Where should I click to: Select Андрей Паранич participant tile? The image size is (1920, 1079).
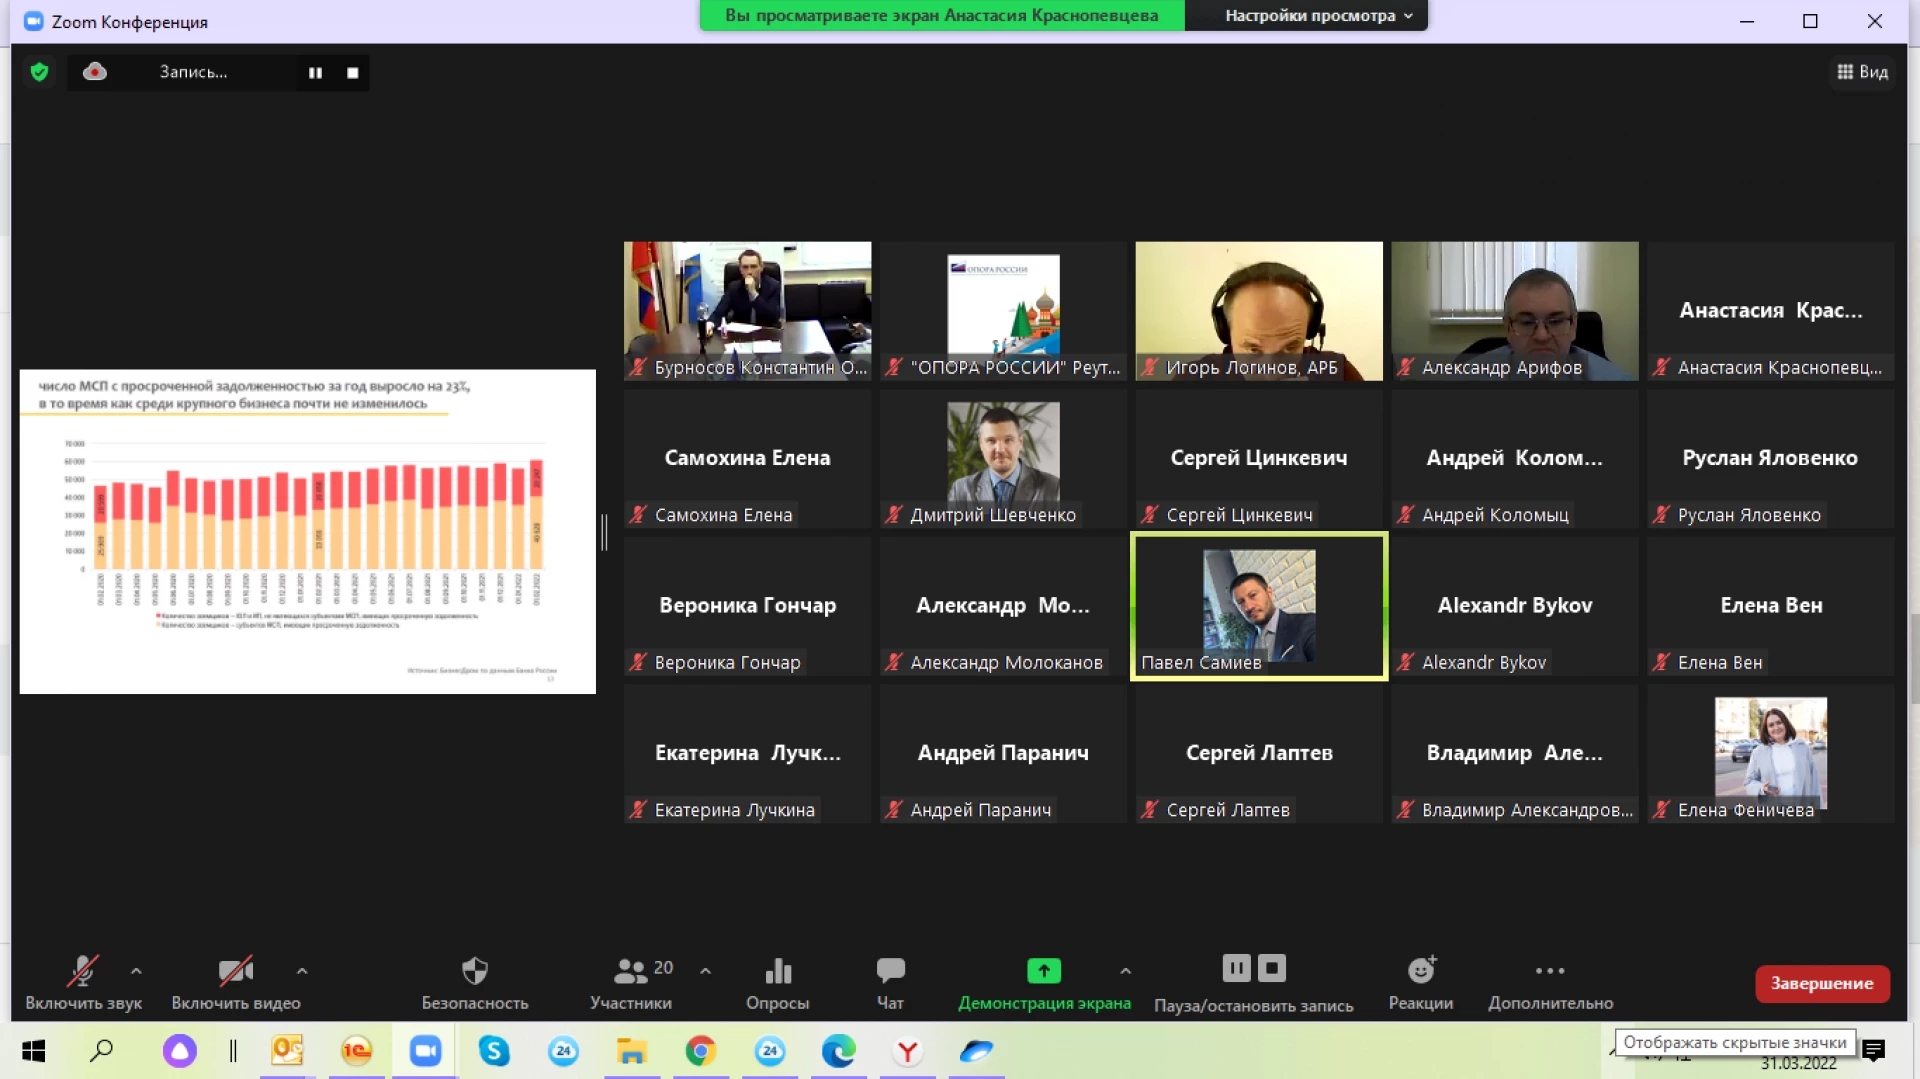1003,754
